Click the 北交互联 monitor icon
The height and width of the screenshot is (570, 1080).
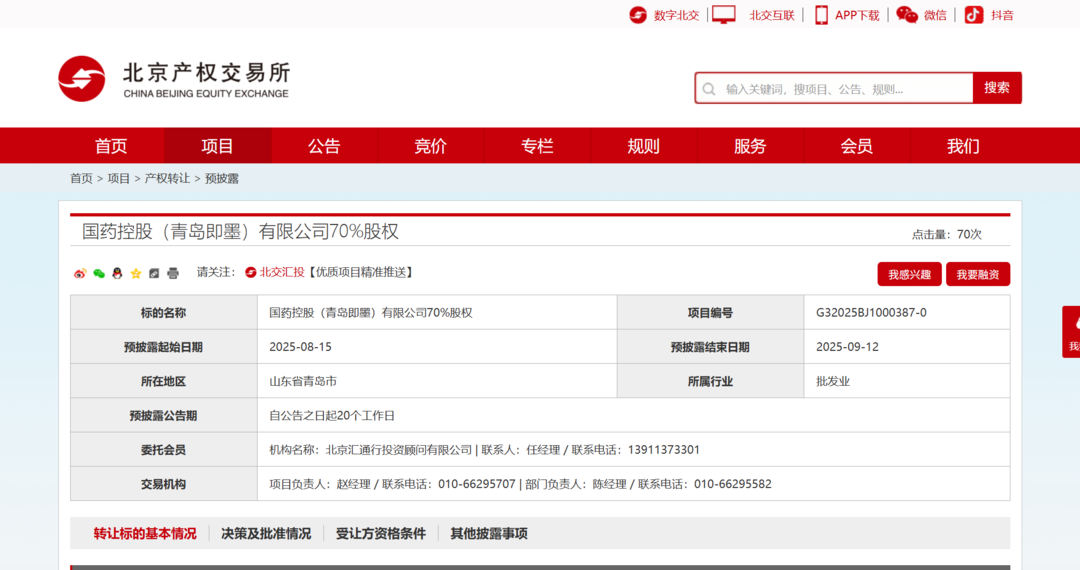[723, 14]
